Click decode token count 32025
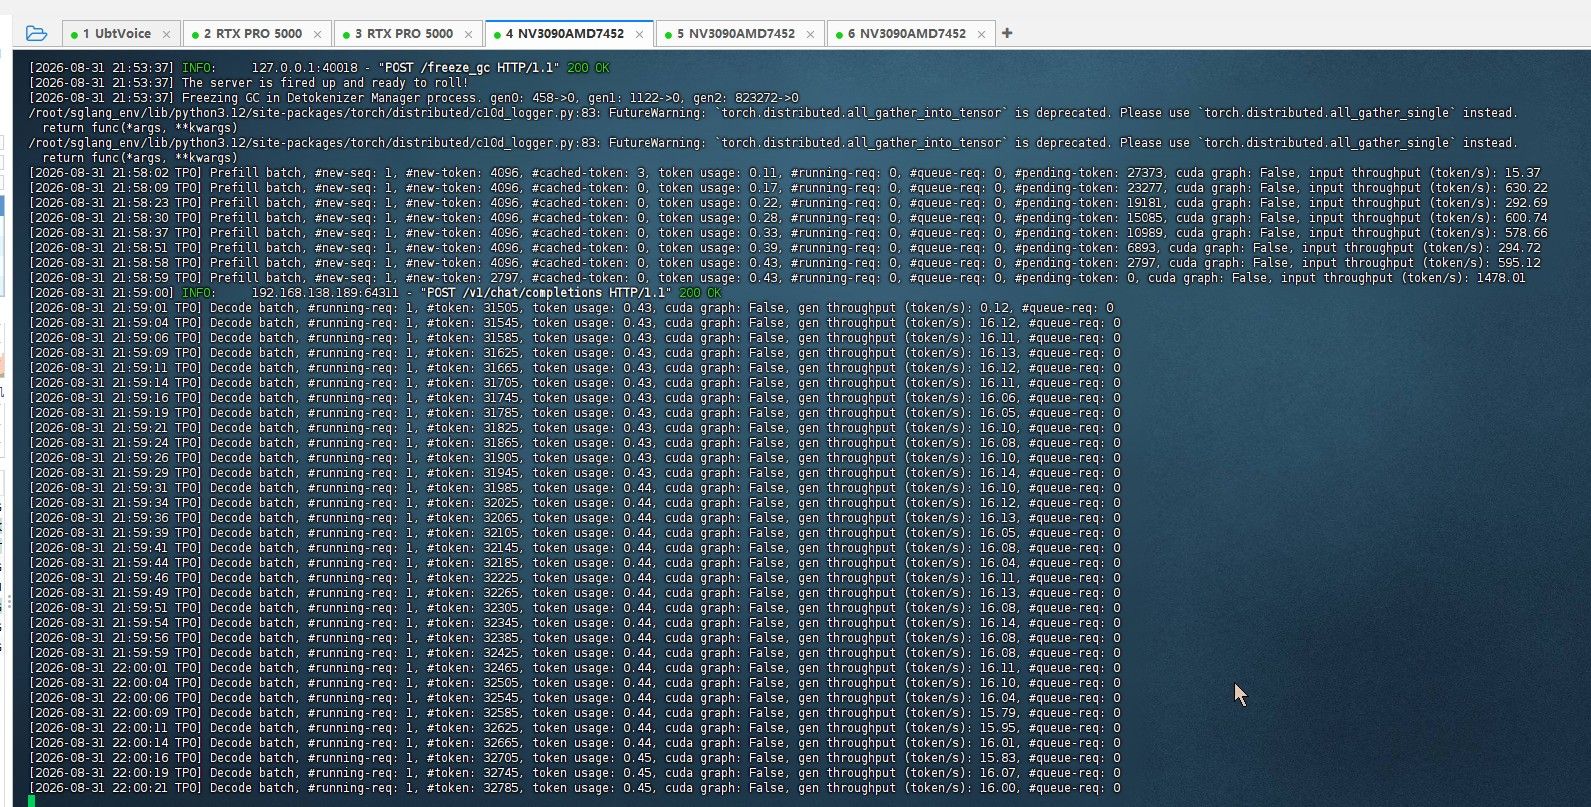This screenshot has height=807, width=1591. (x=500, y=503)
